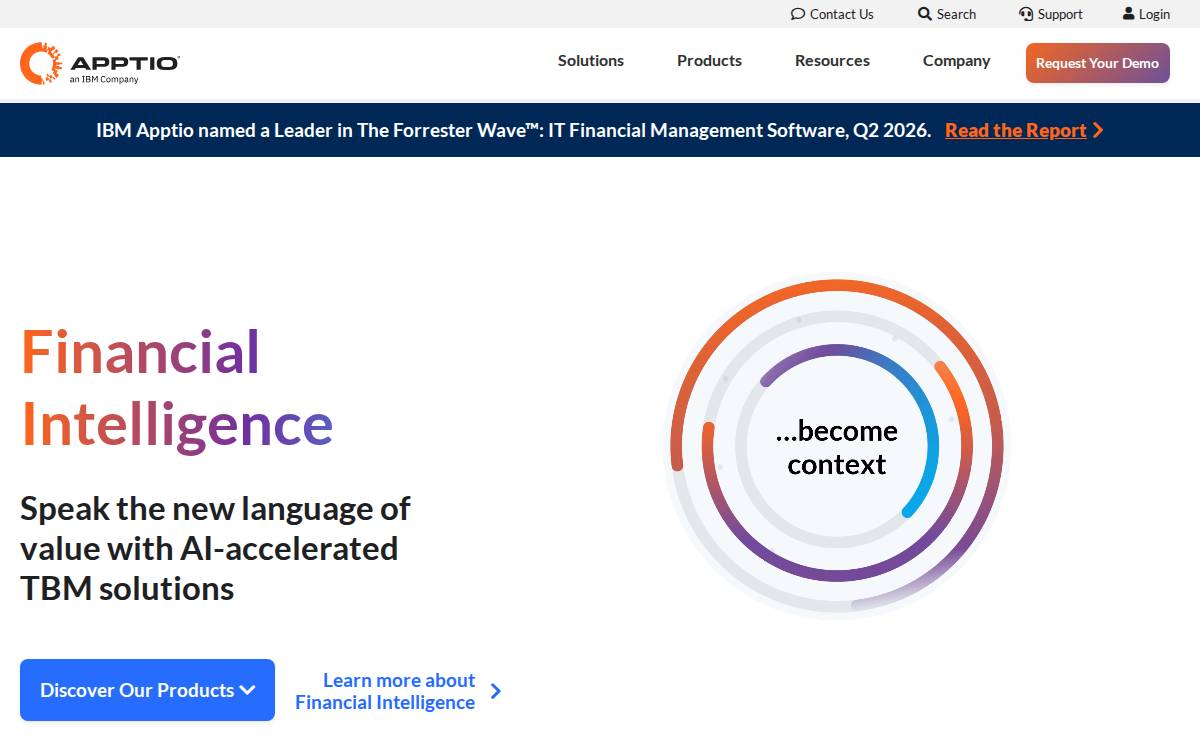
Task: Open Read the Report link
Action: tap(1016, 130)
